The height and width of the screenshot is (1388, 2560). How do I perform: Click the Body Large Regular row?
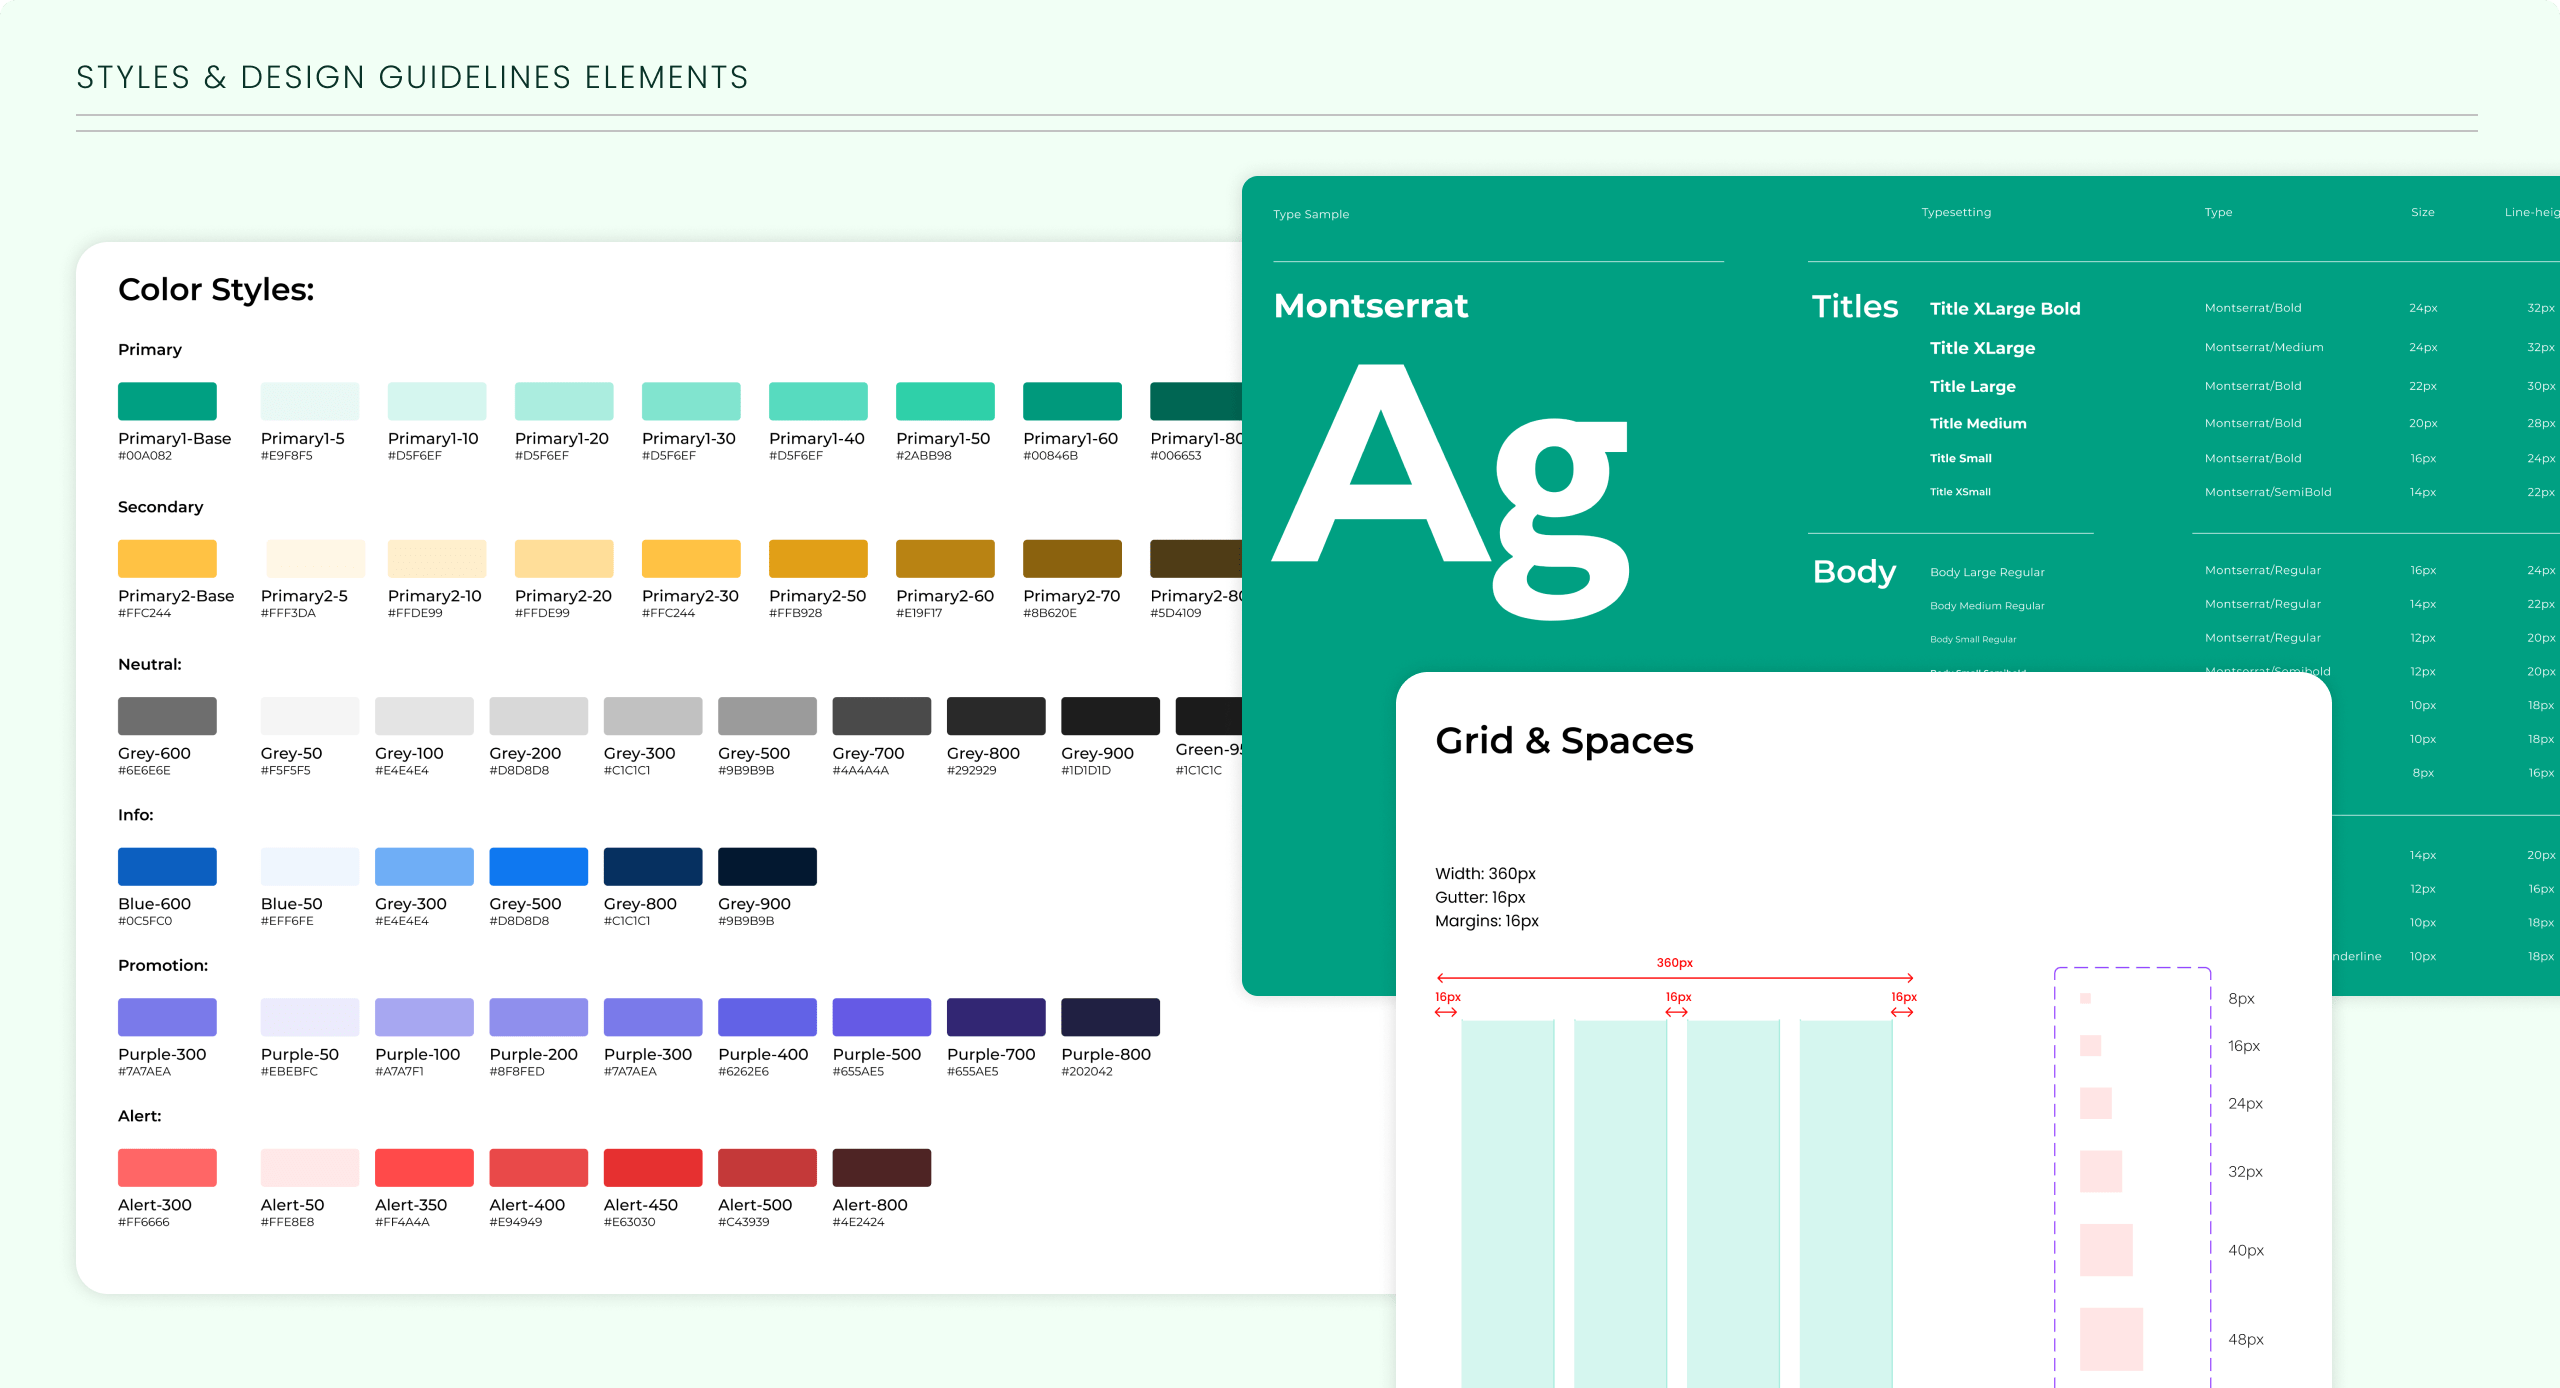tap(1987, 571)
